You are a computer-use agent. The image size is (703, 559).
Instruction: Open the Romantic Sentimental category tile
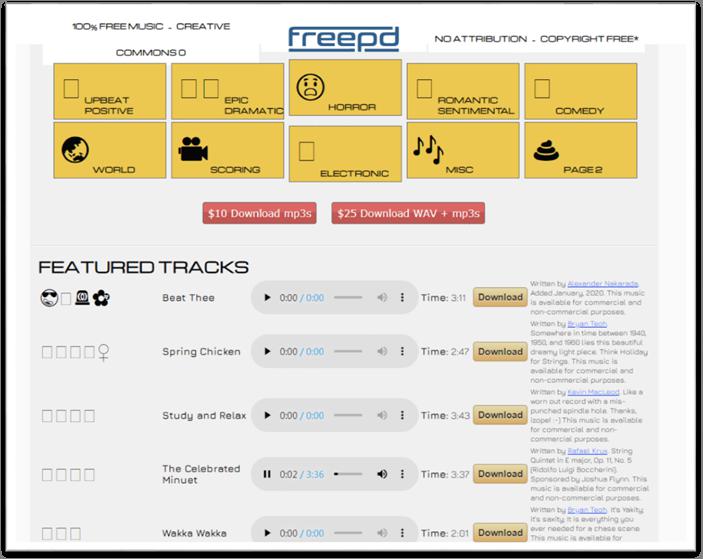pos(463,91)
